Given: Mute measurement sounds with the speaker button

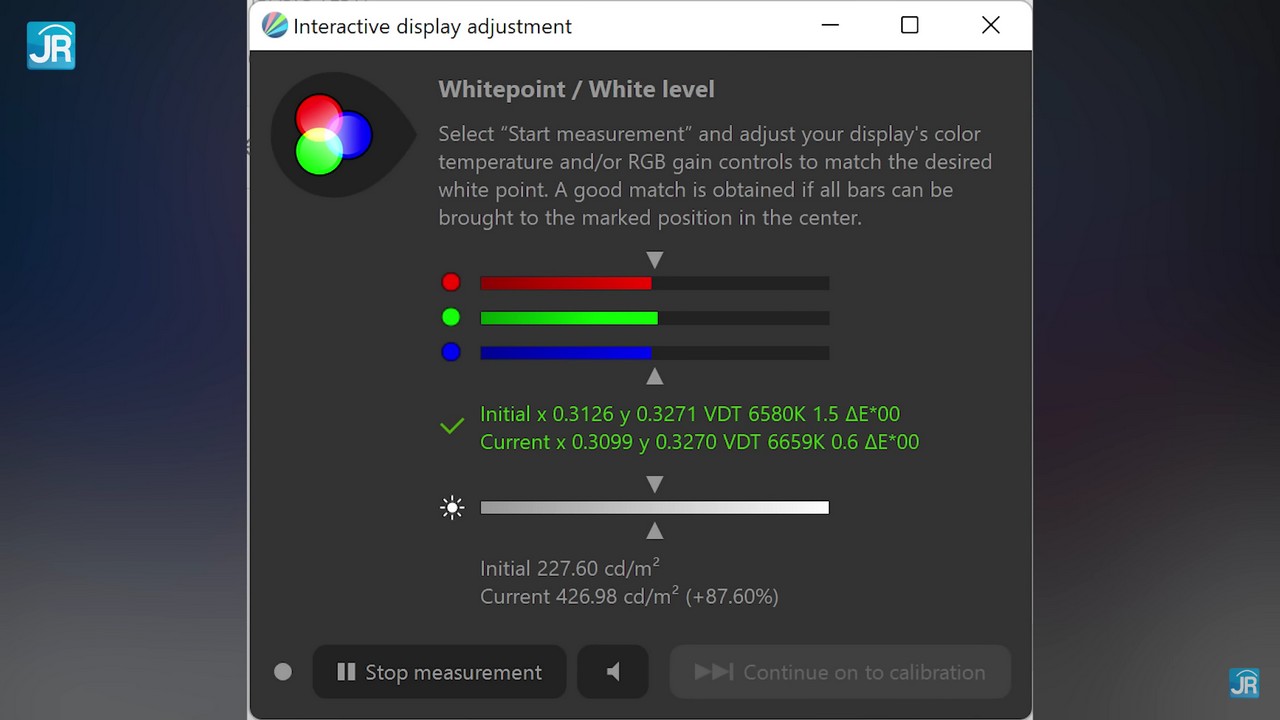Looking at the screenshot, I should click(x=613, y=672).
